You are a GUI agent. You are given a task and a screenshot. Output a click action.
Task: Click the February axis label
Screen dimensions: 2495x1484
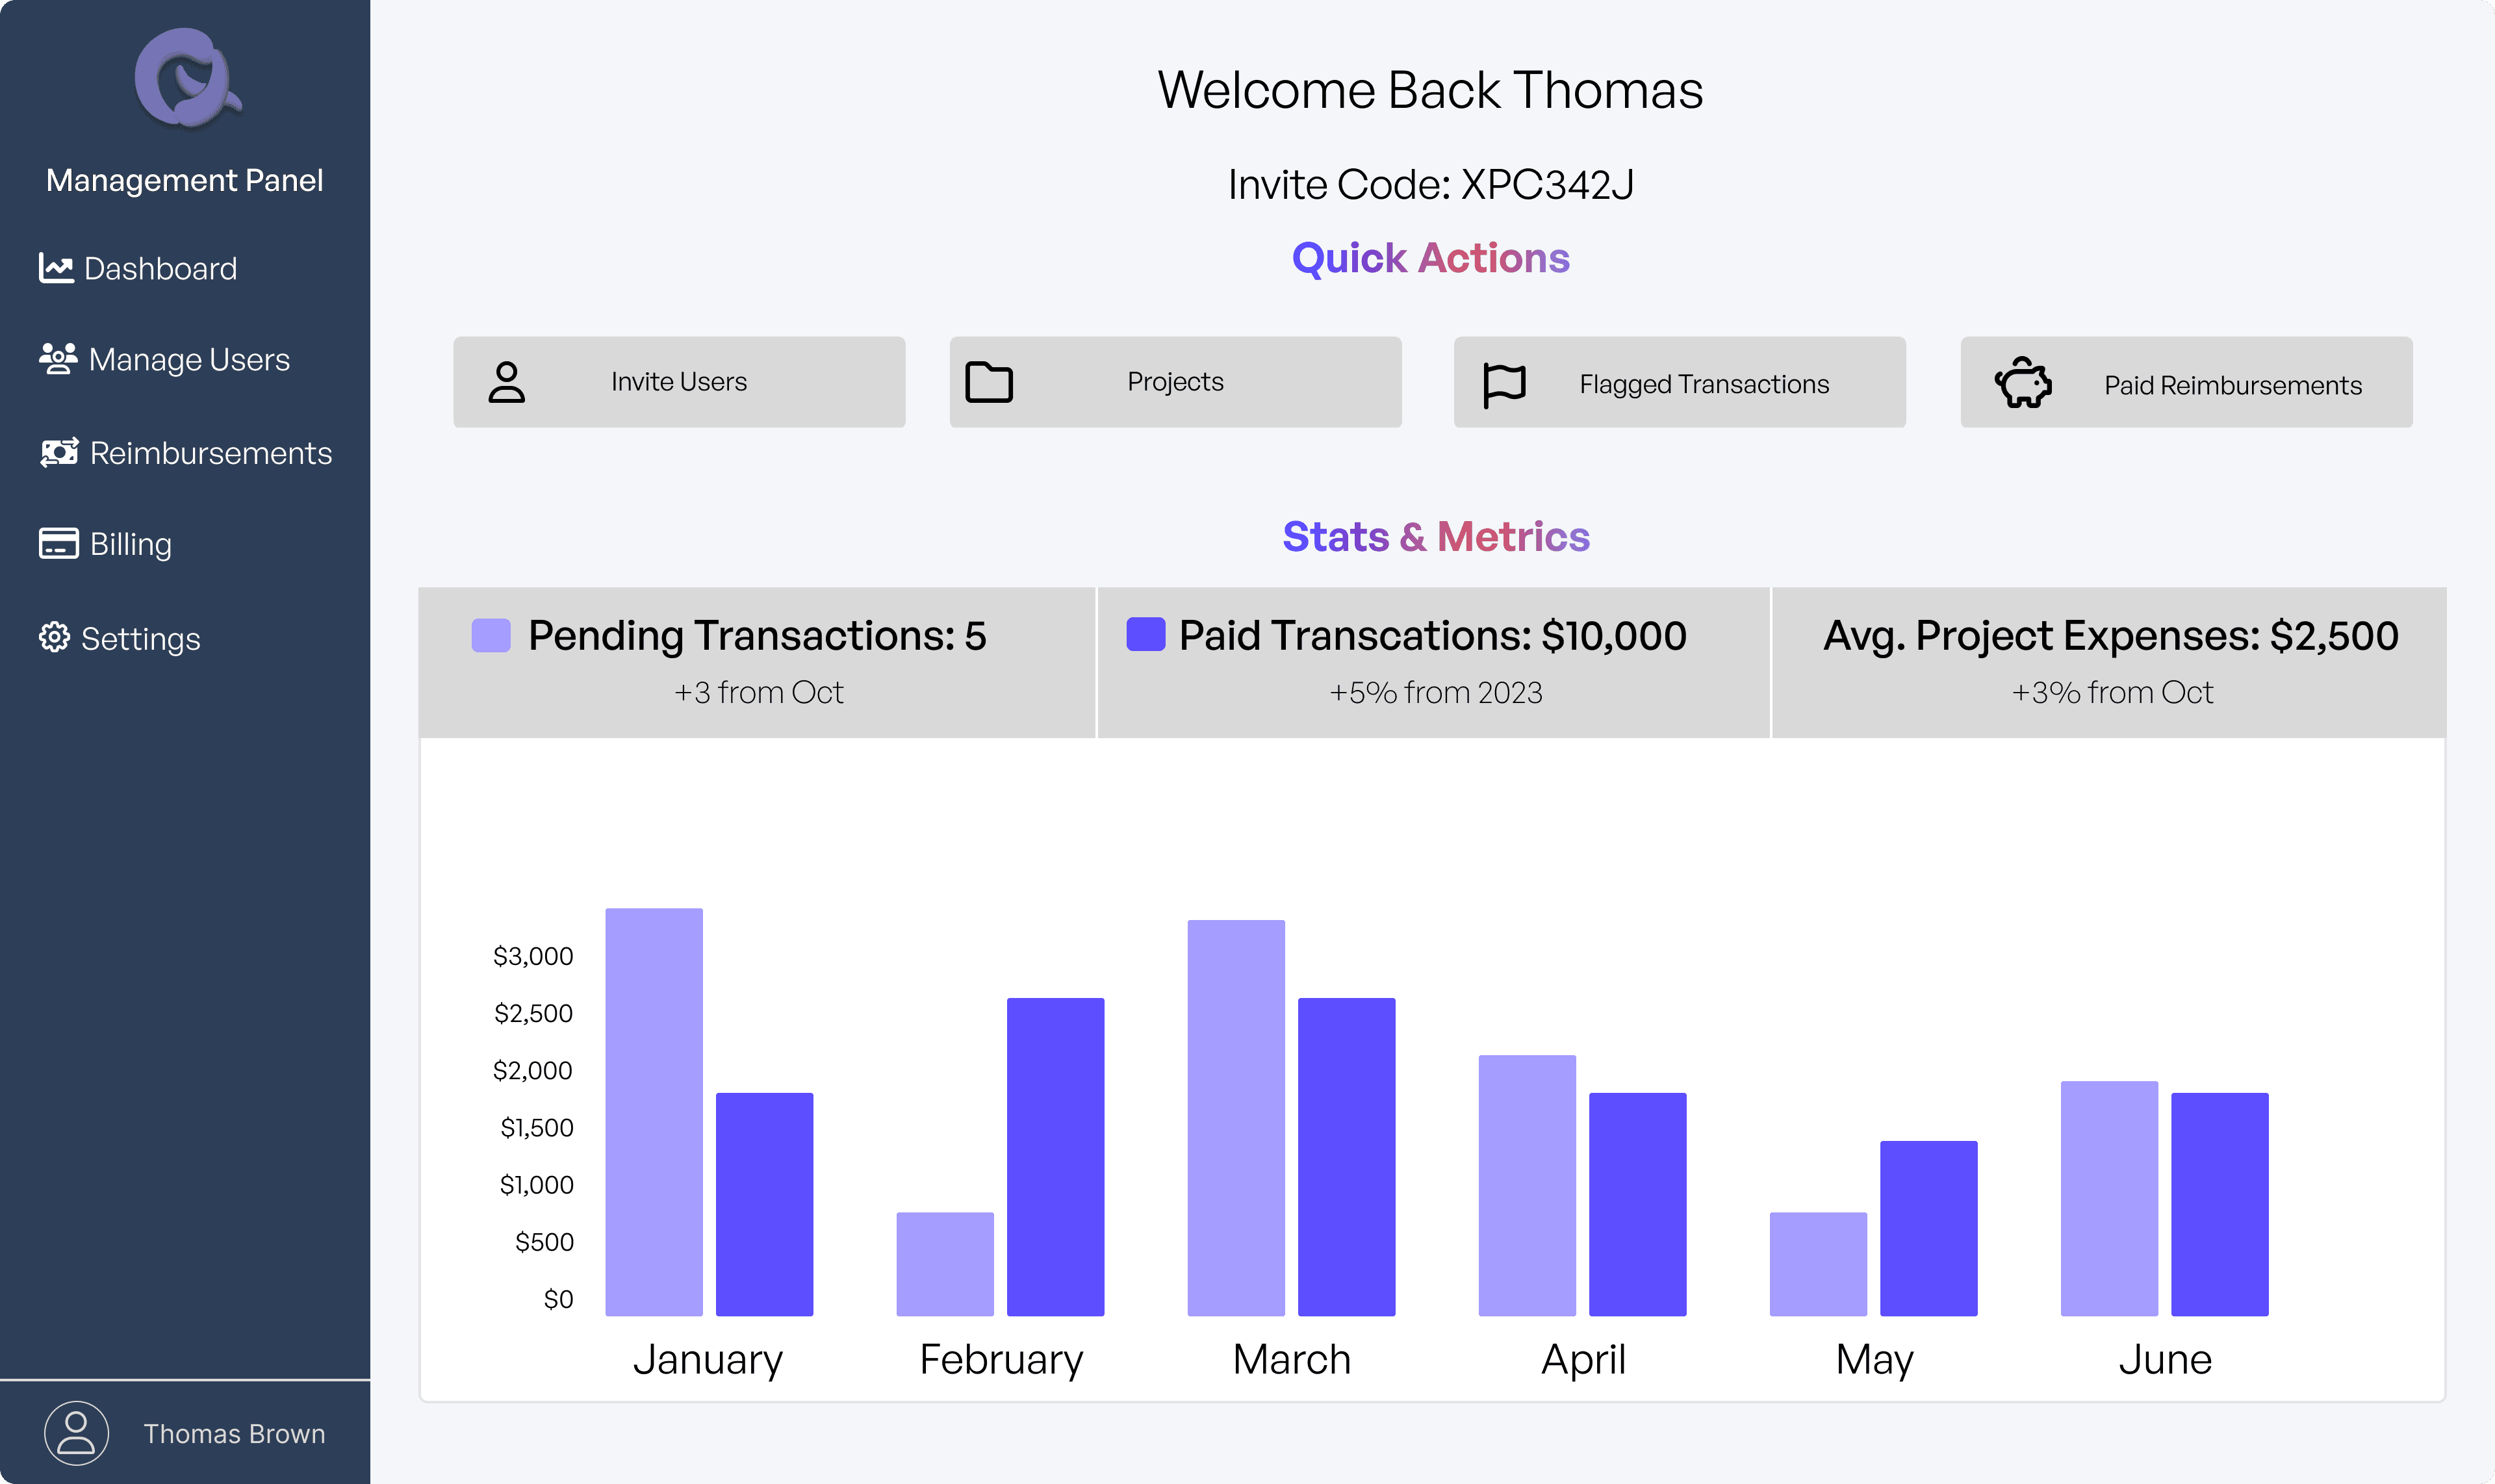tap(1001, 1360)
